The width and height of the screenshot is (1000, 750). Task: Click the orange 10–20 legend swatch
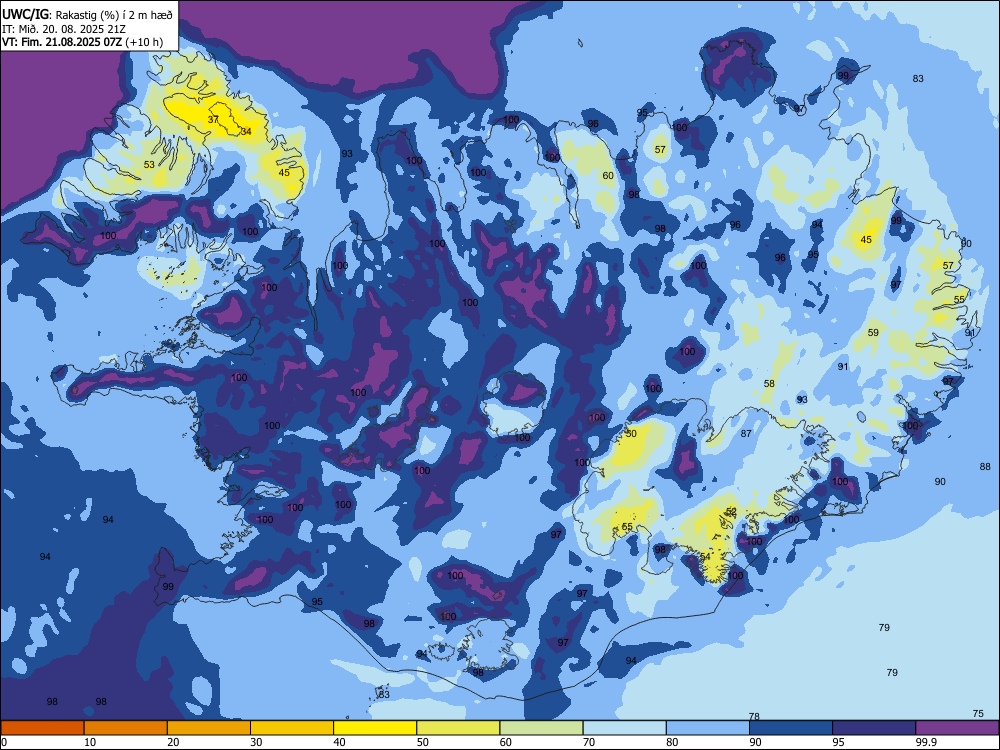pyautogui.click(x=126, y=728)
